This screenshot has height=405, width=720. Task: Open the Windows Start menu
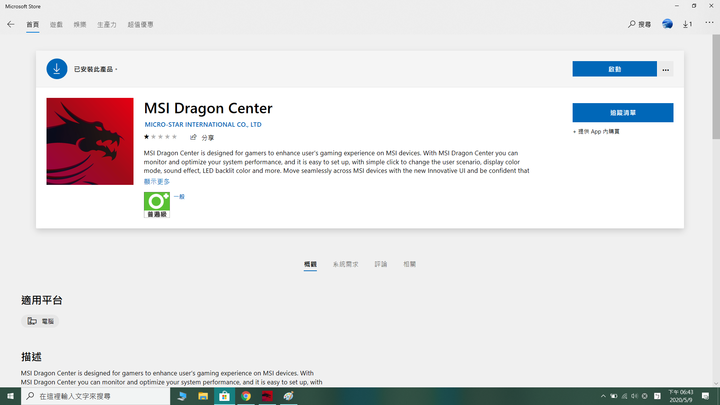click(x=10, y=396)
